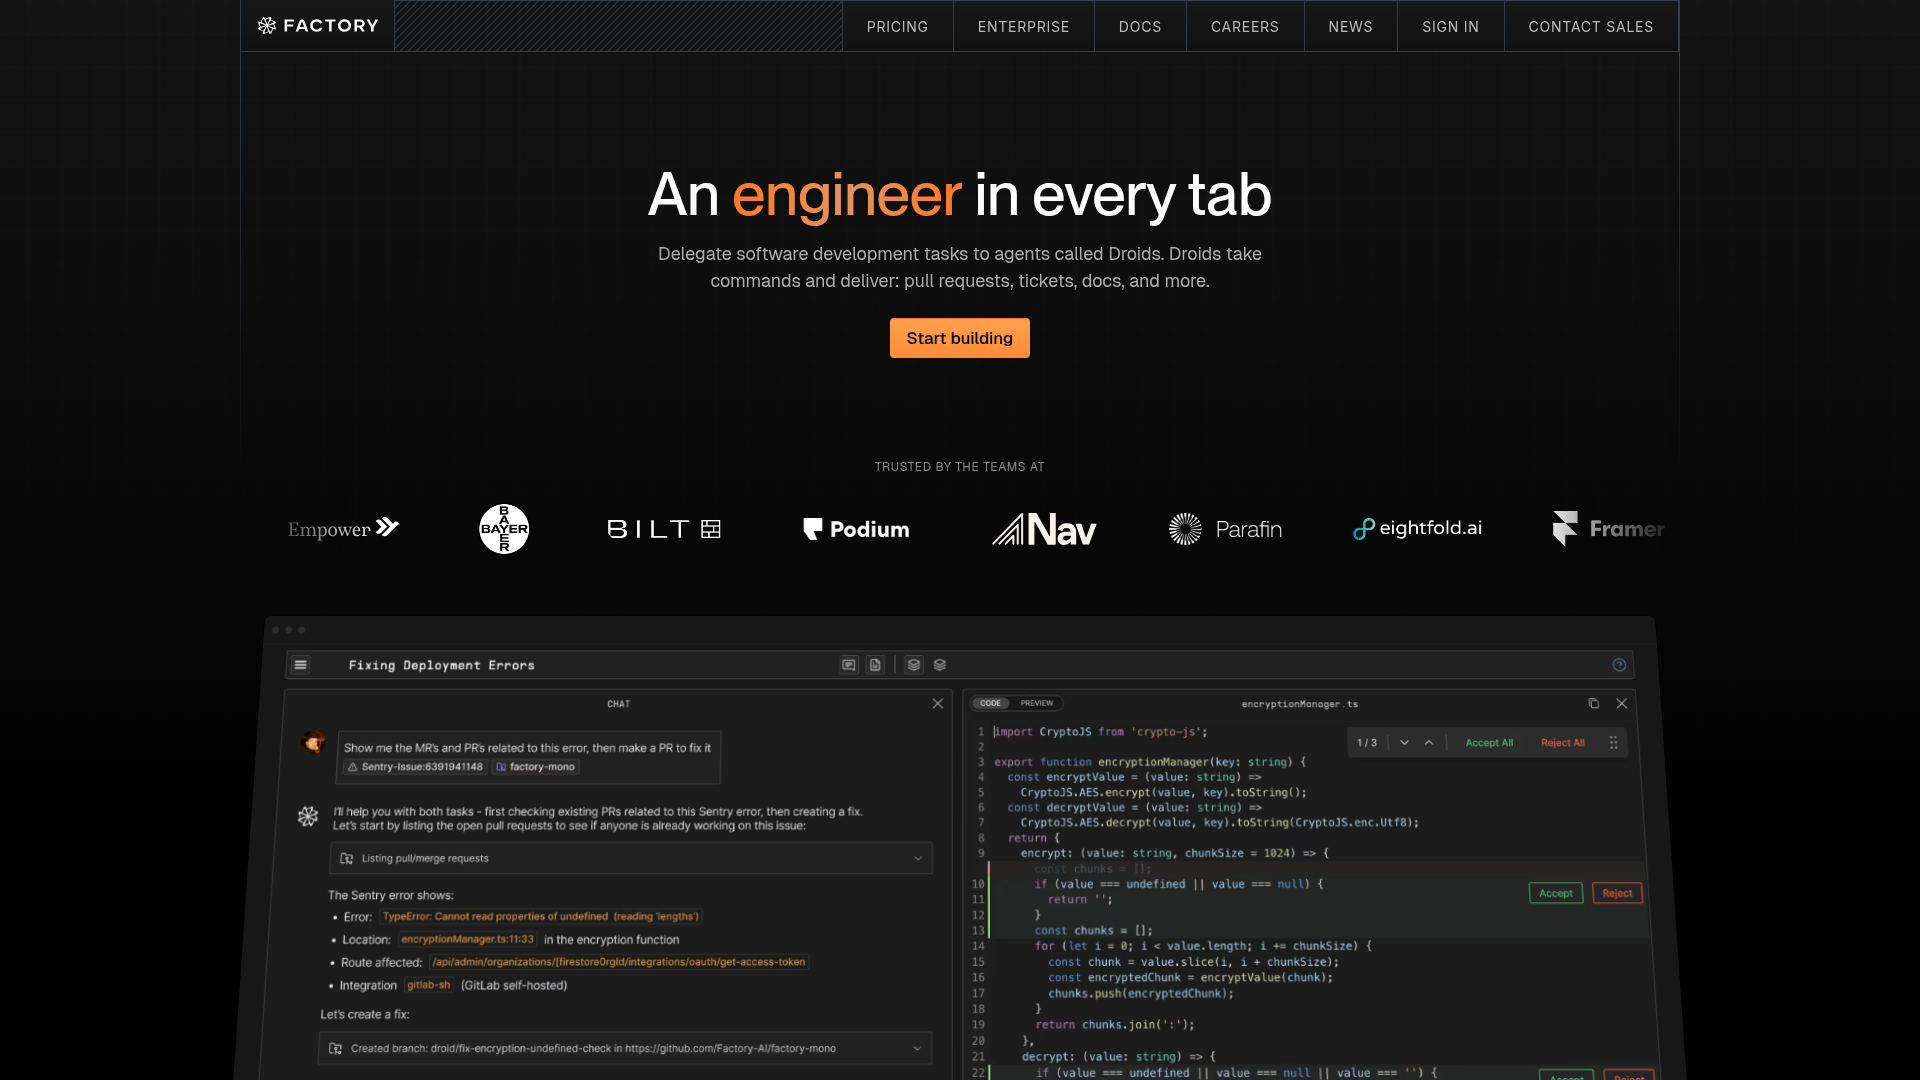Click the chat panel icon in toolbar
The image size is (1920, 1080).
[x=849, y=665]
